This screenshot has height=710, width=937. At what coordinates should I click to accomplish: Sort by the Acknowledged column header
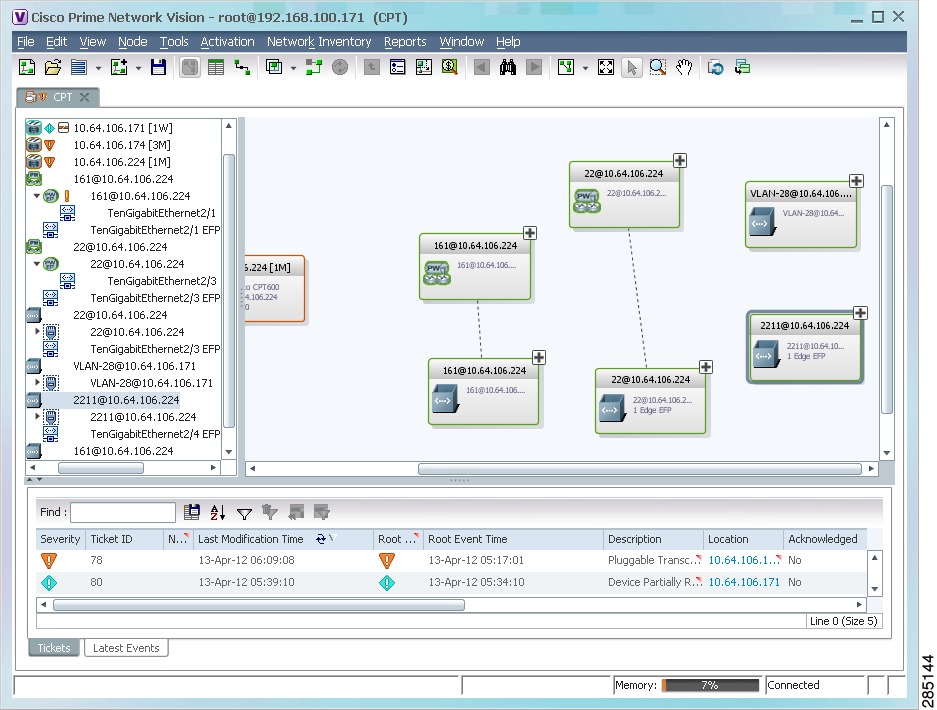pos(825,539)
